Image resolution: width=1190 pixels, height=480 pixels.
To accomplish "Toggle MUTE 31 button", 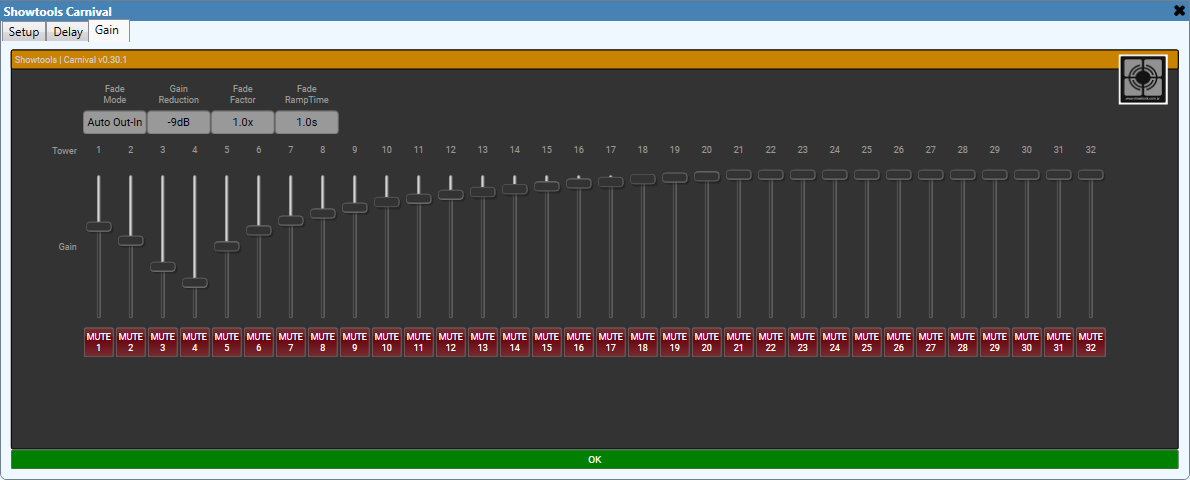I will coord(1059,342).
